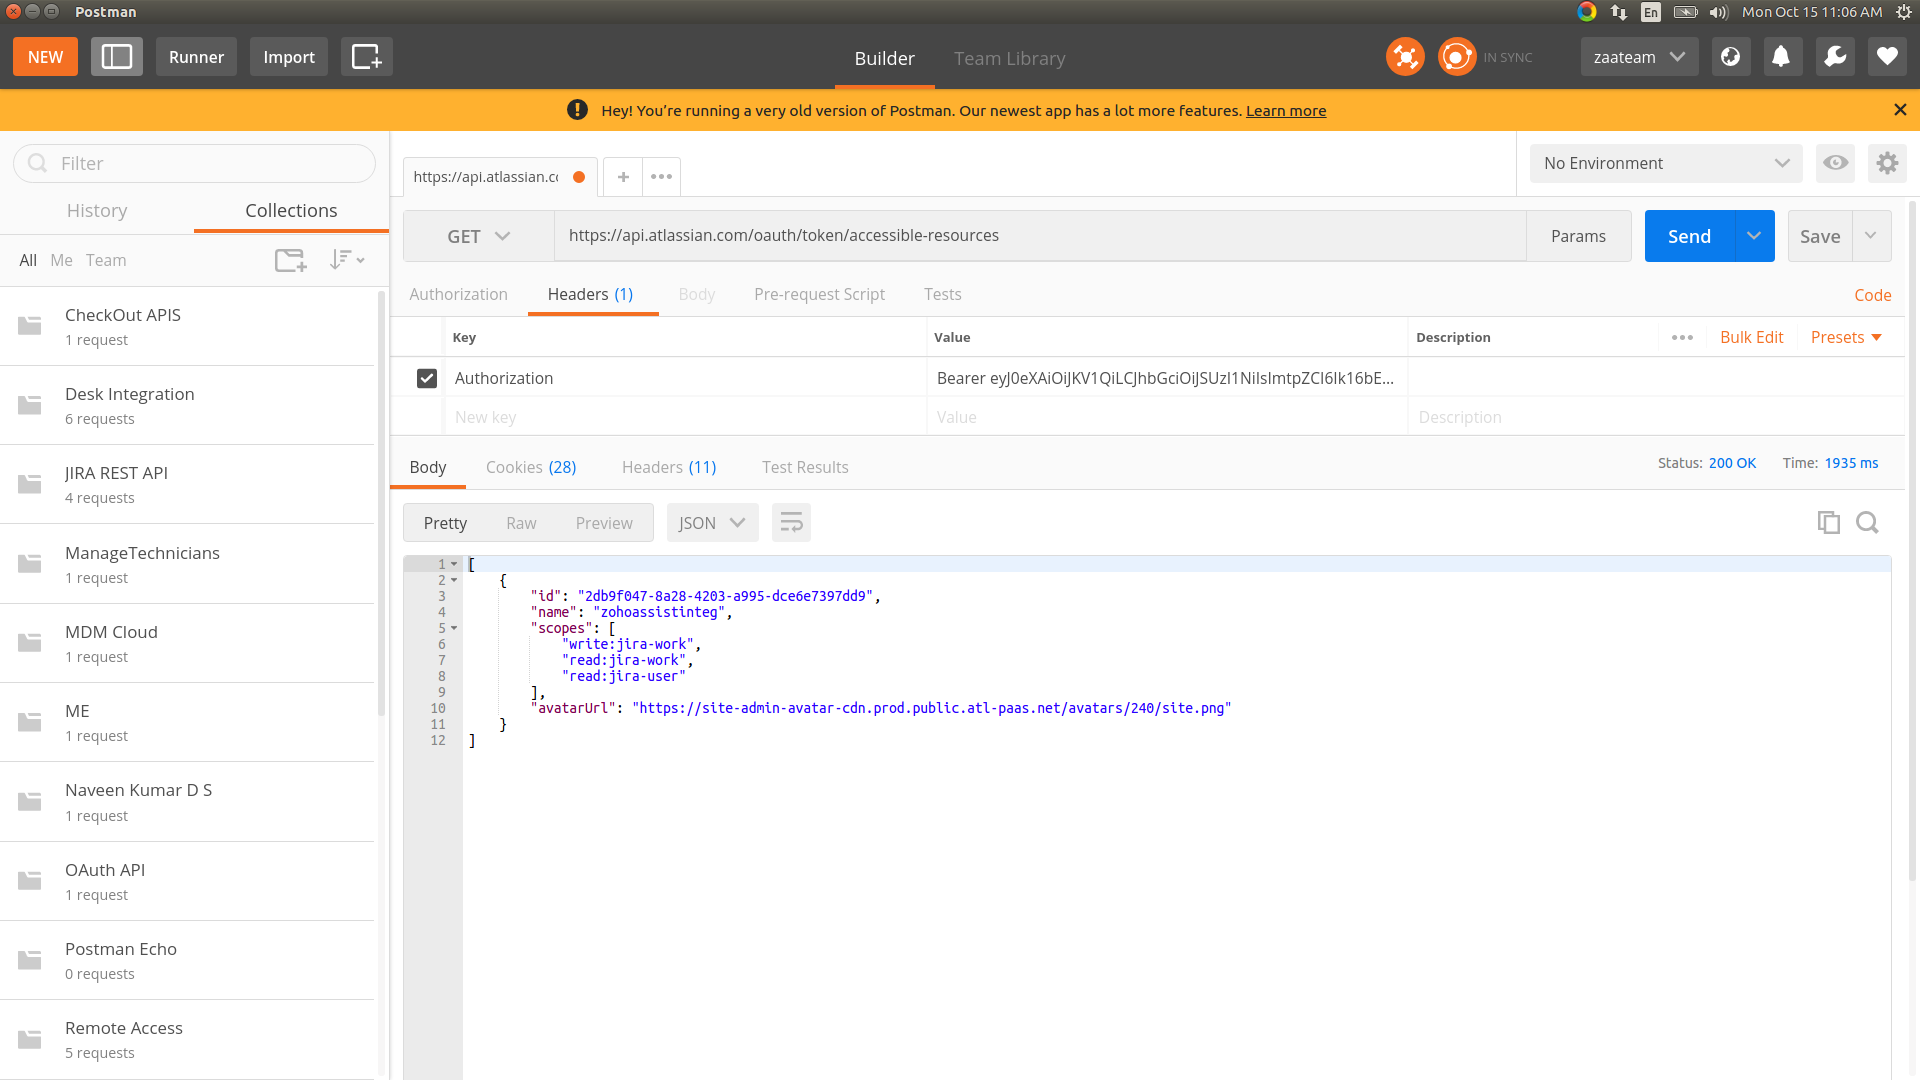Open No Environment selector
The image size is (1920, 1080).
coord(1666,163)
